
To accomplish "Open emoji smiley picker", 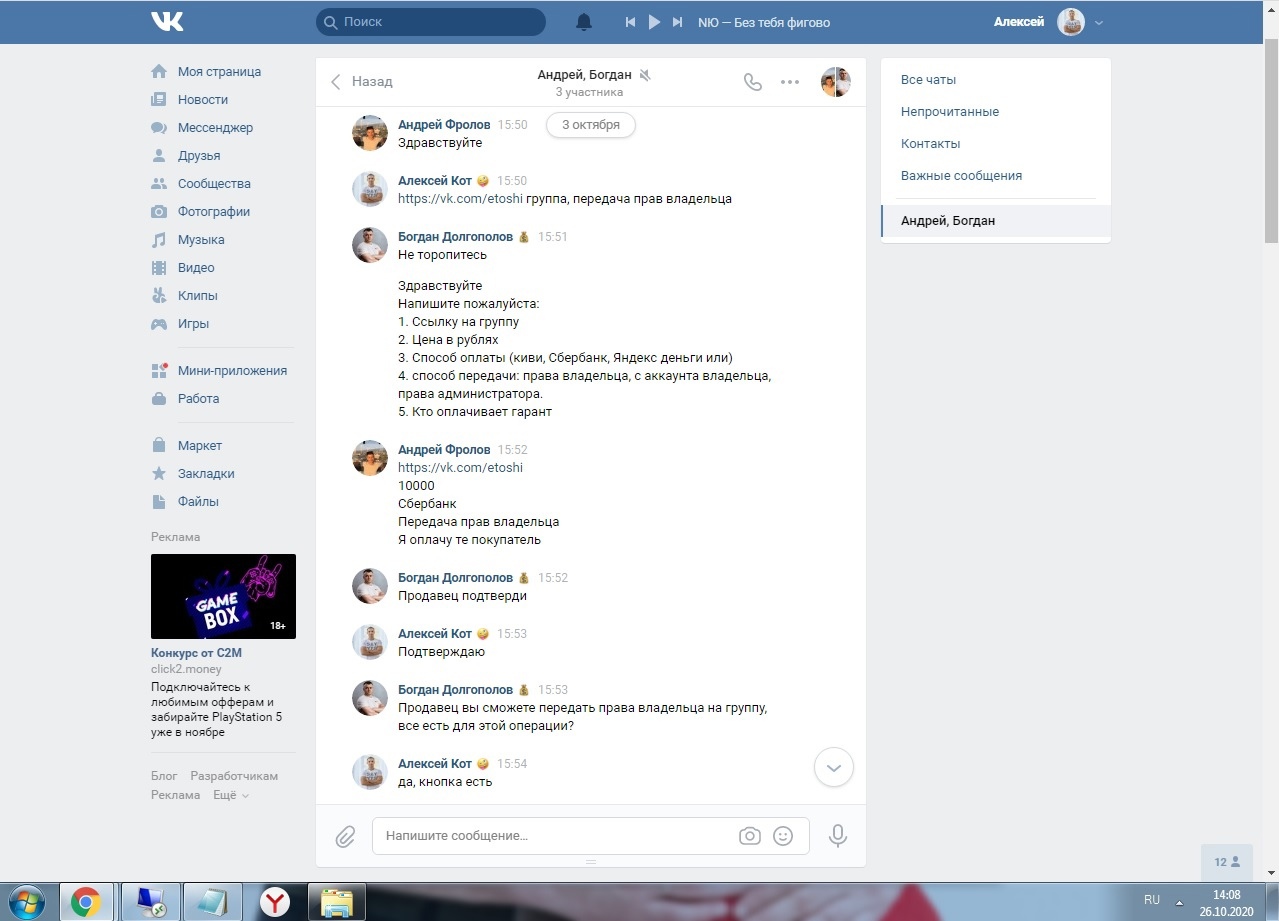I will pyautogui.click(x=783, y=836).
